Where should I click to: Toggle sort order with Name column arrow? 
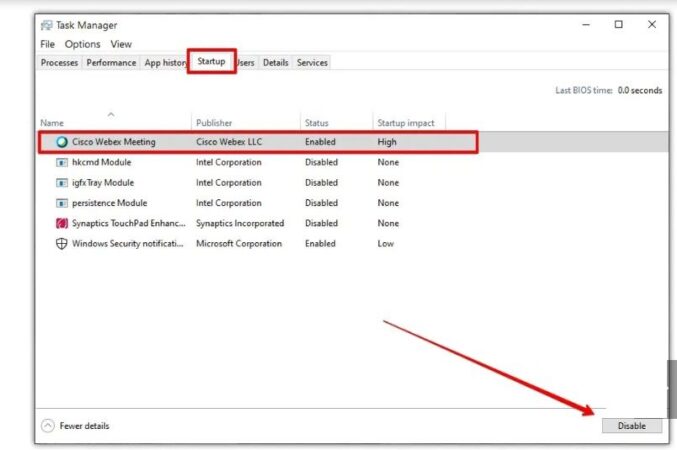point(111,114)
